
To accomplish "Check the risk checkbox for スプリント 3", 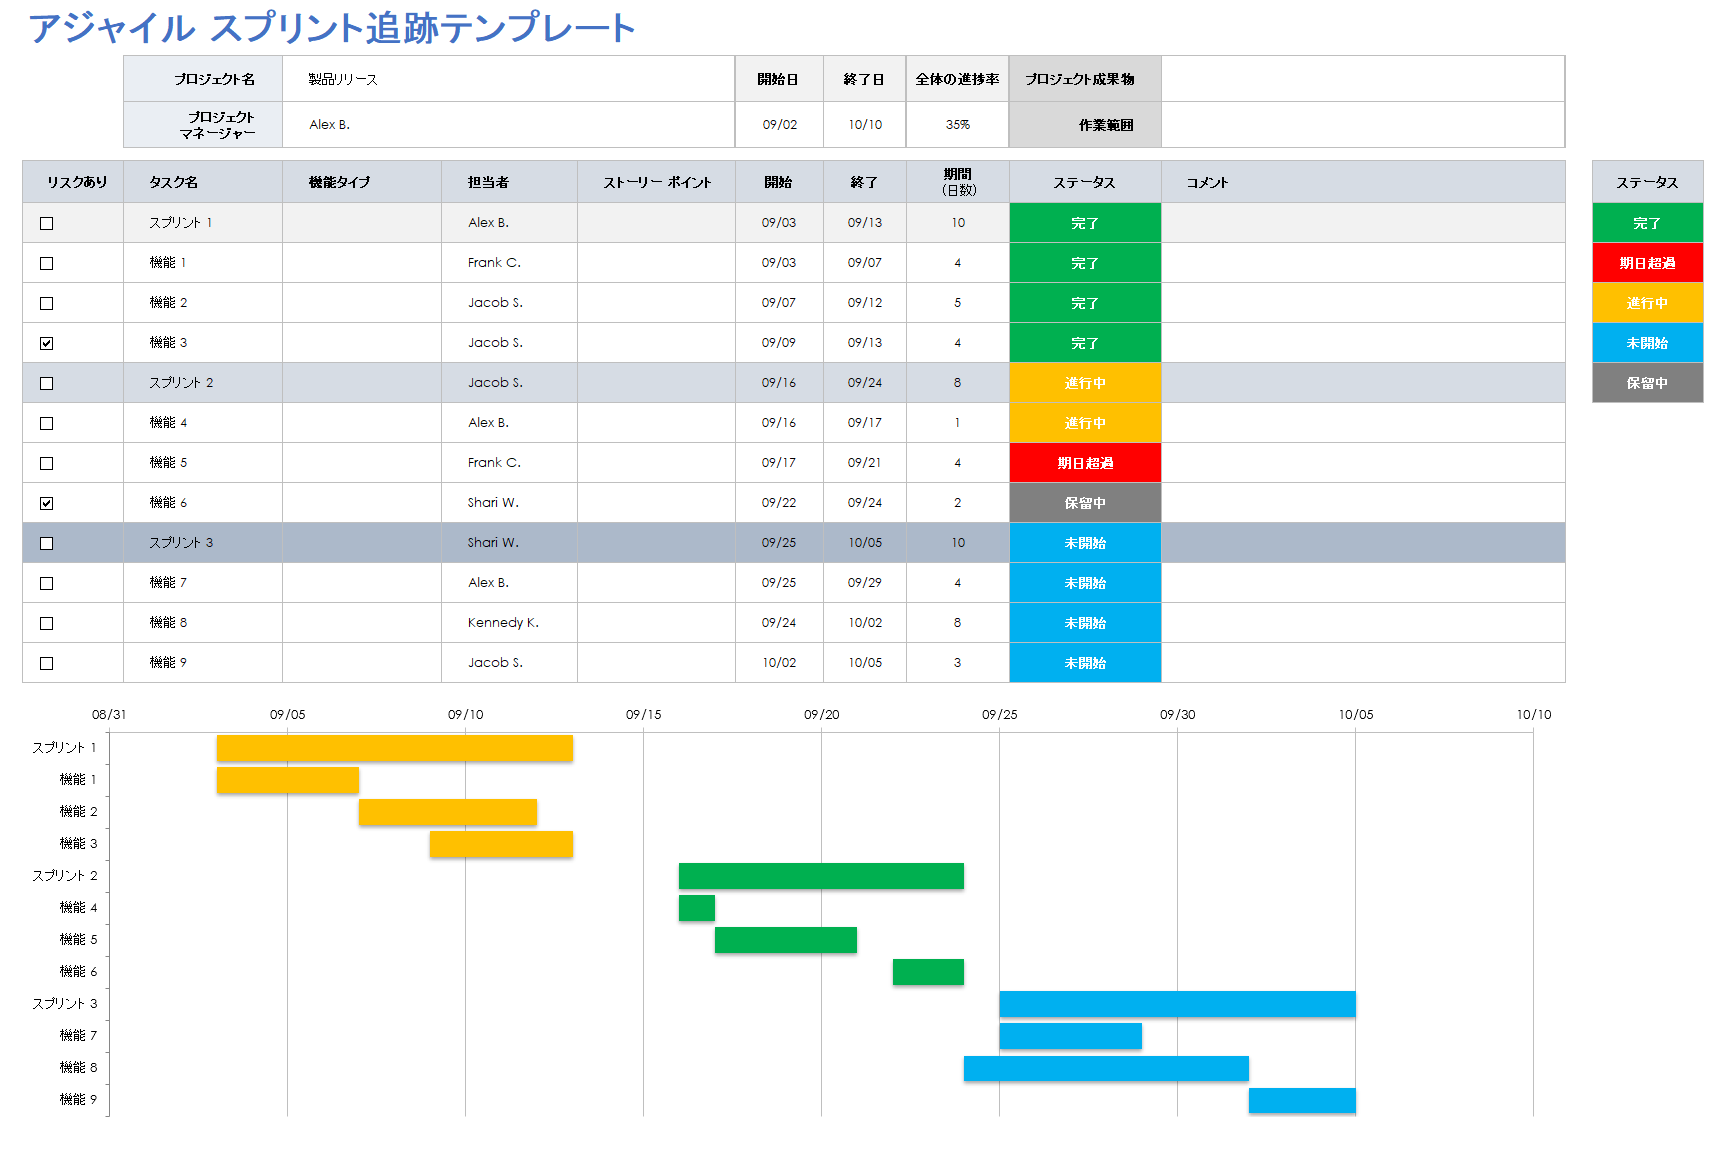I will coord(46,543).
